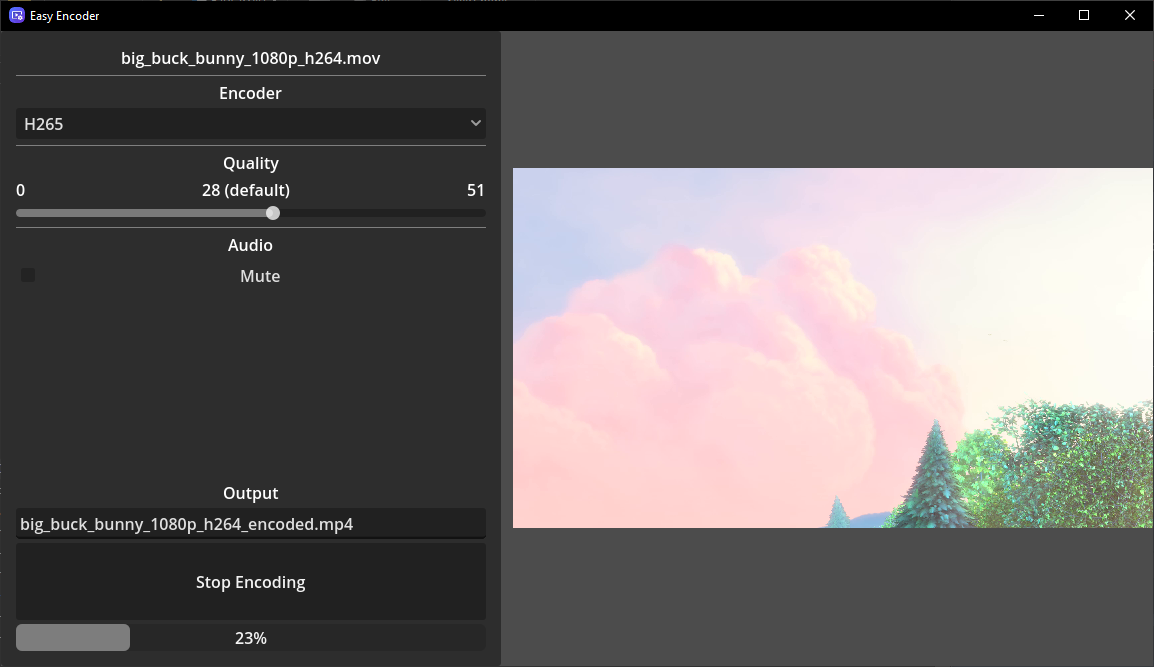
Task: Click the minimum quality value 0
Action: (21, 190)
